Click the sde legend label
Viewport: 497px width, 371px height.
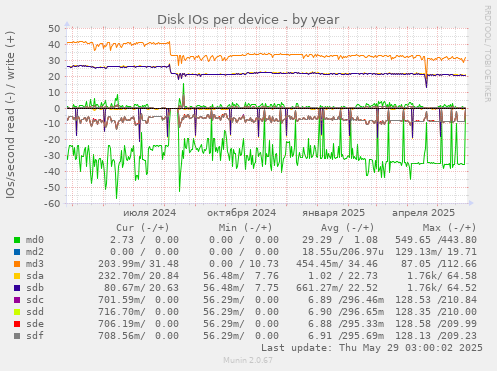[x=35, y=324]
